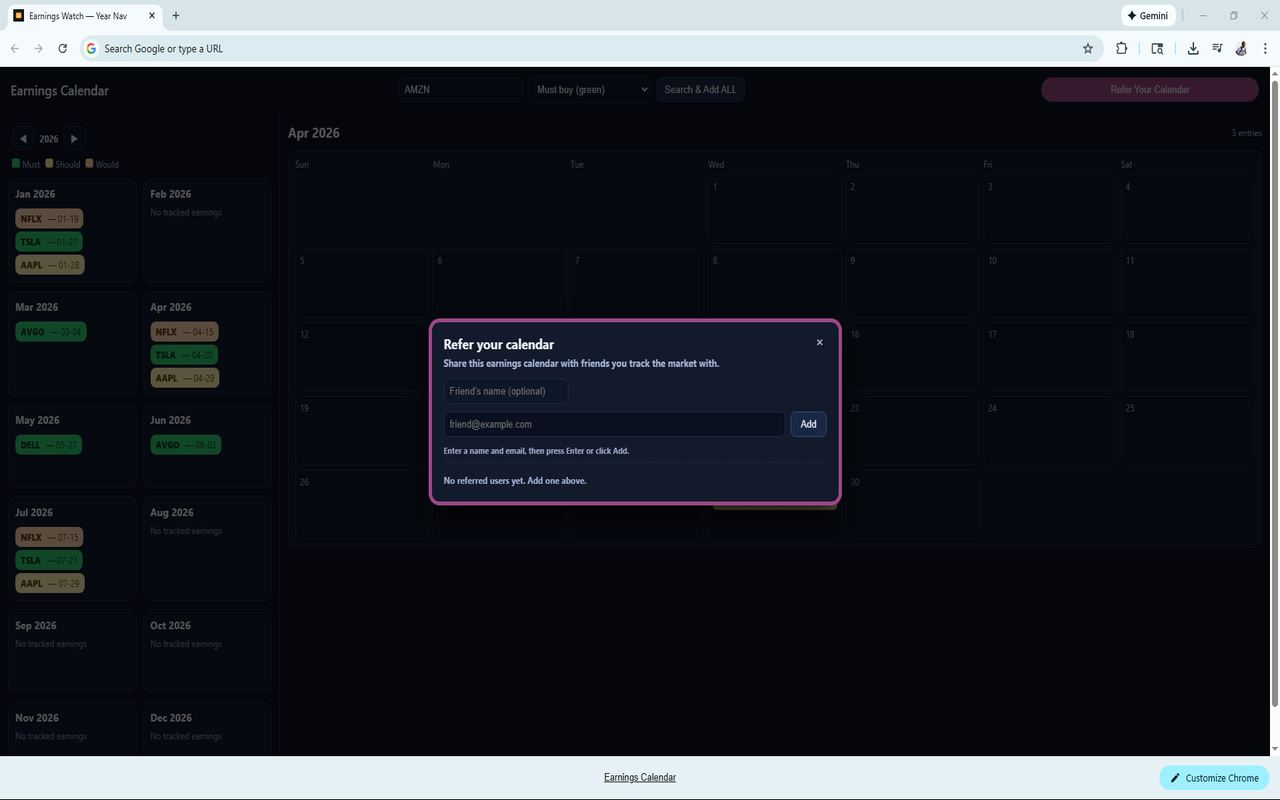Open Gemini from the browser toolbar

click(1148, 15)
